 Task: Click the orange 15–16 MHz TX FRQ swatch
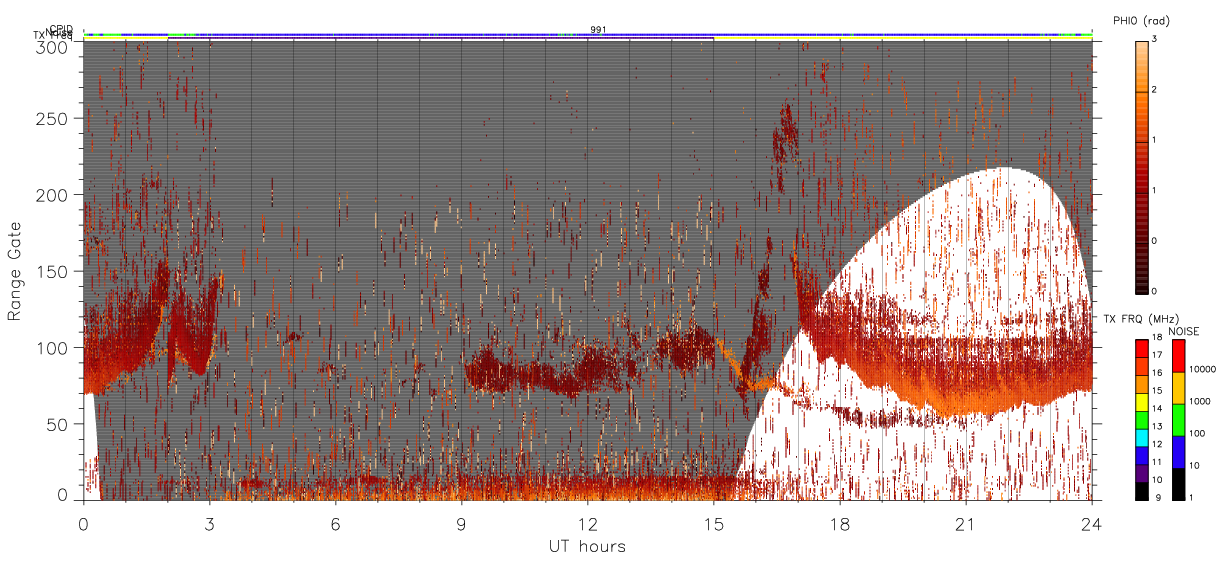(x=1141, y=382)
